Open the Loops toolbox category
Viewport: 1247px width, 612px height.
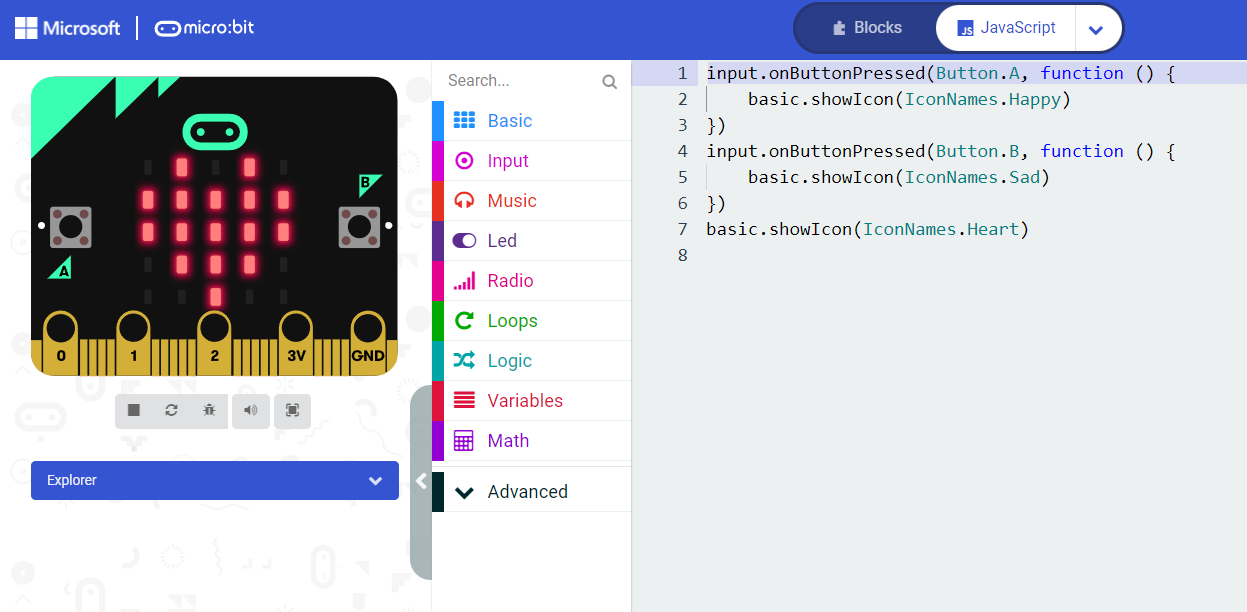[531, 321]
